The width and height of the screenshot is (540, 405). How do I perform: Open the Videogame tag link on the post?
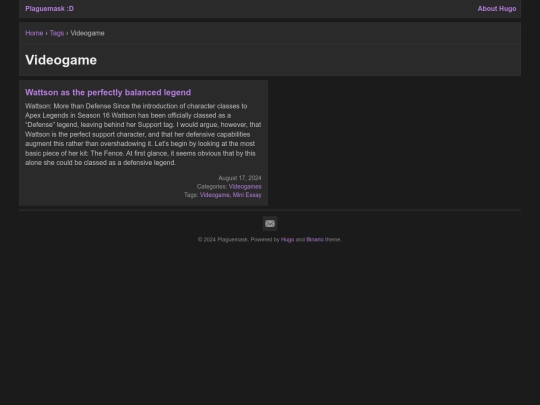[215, 195]
